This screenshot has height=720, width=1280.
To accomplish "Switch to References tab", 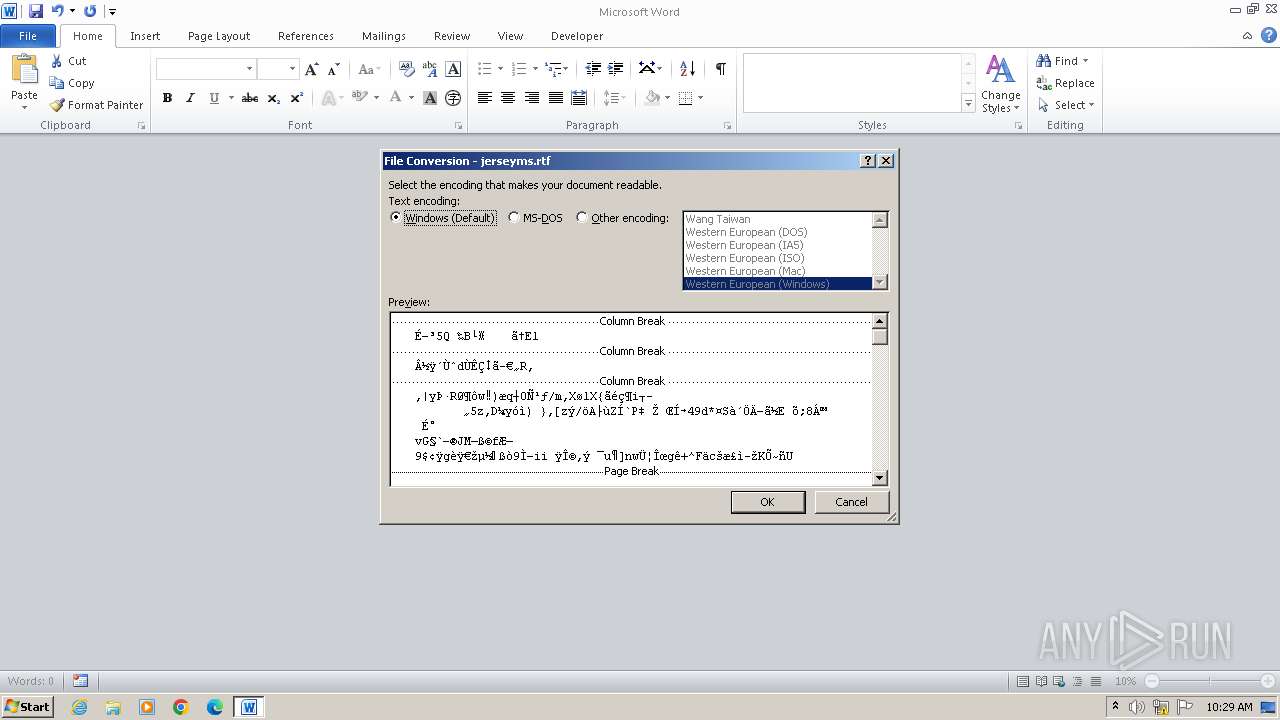I will [x=306, y=36].
